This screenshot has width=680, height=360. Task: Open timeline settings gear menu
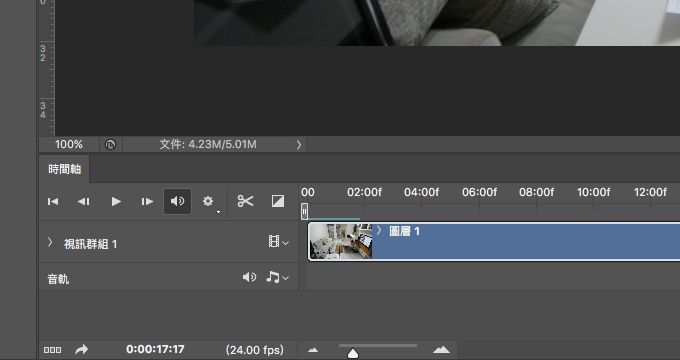coord(208,201)
